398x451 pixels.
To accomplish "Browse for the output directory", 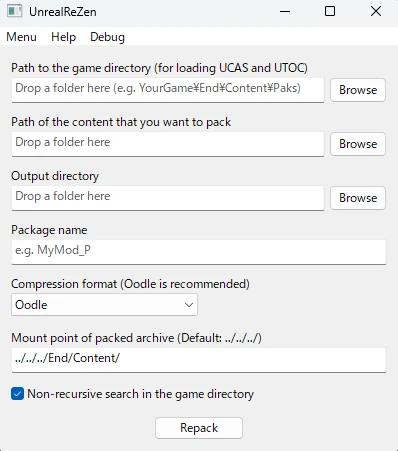I will coord(358,198).
